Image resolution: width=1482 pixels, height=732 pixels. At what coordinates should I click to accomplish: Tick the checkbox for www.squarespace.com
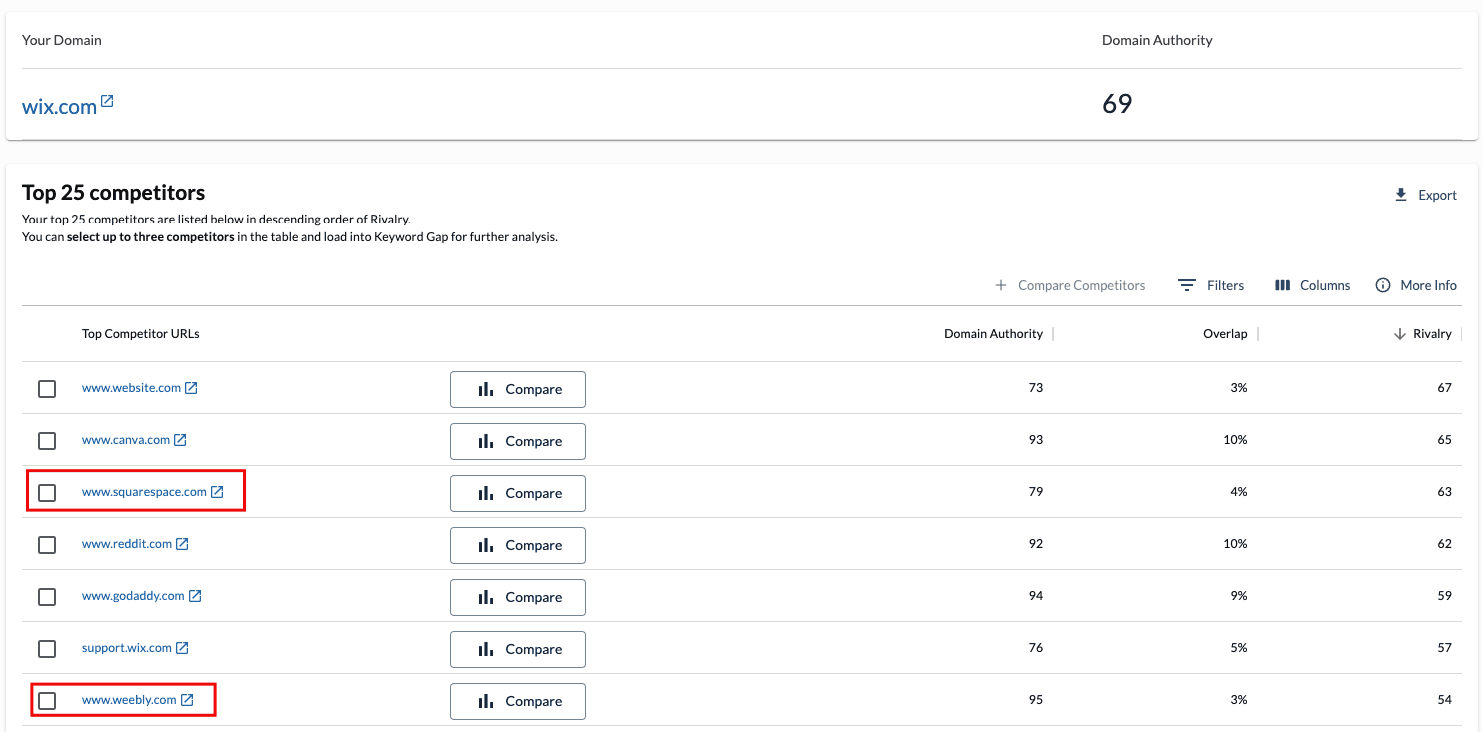tap(47, 493)
